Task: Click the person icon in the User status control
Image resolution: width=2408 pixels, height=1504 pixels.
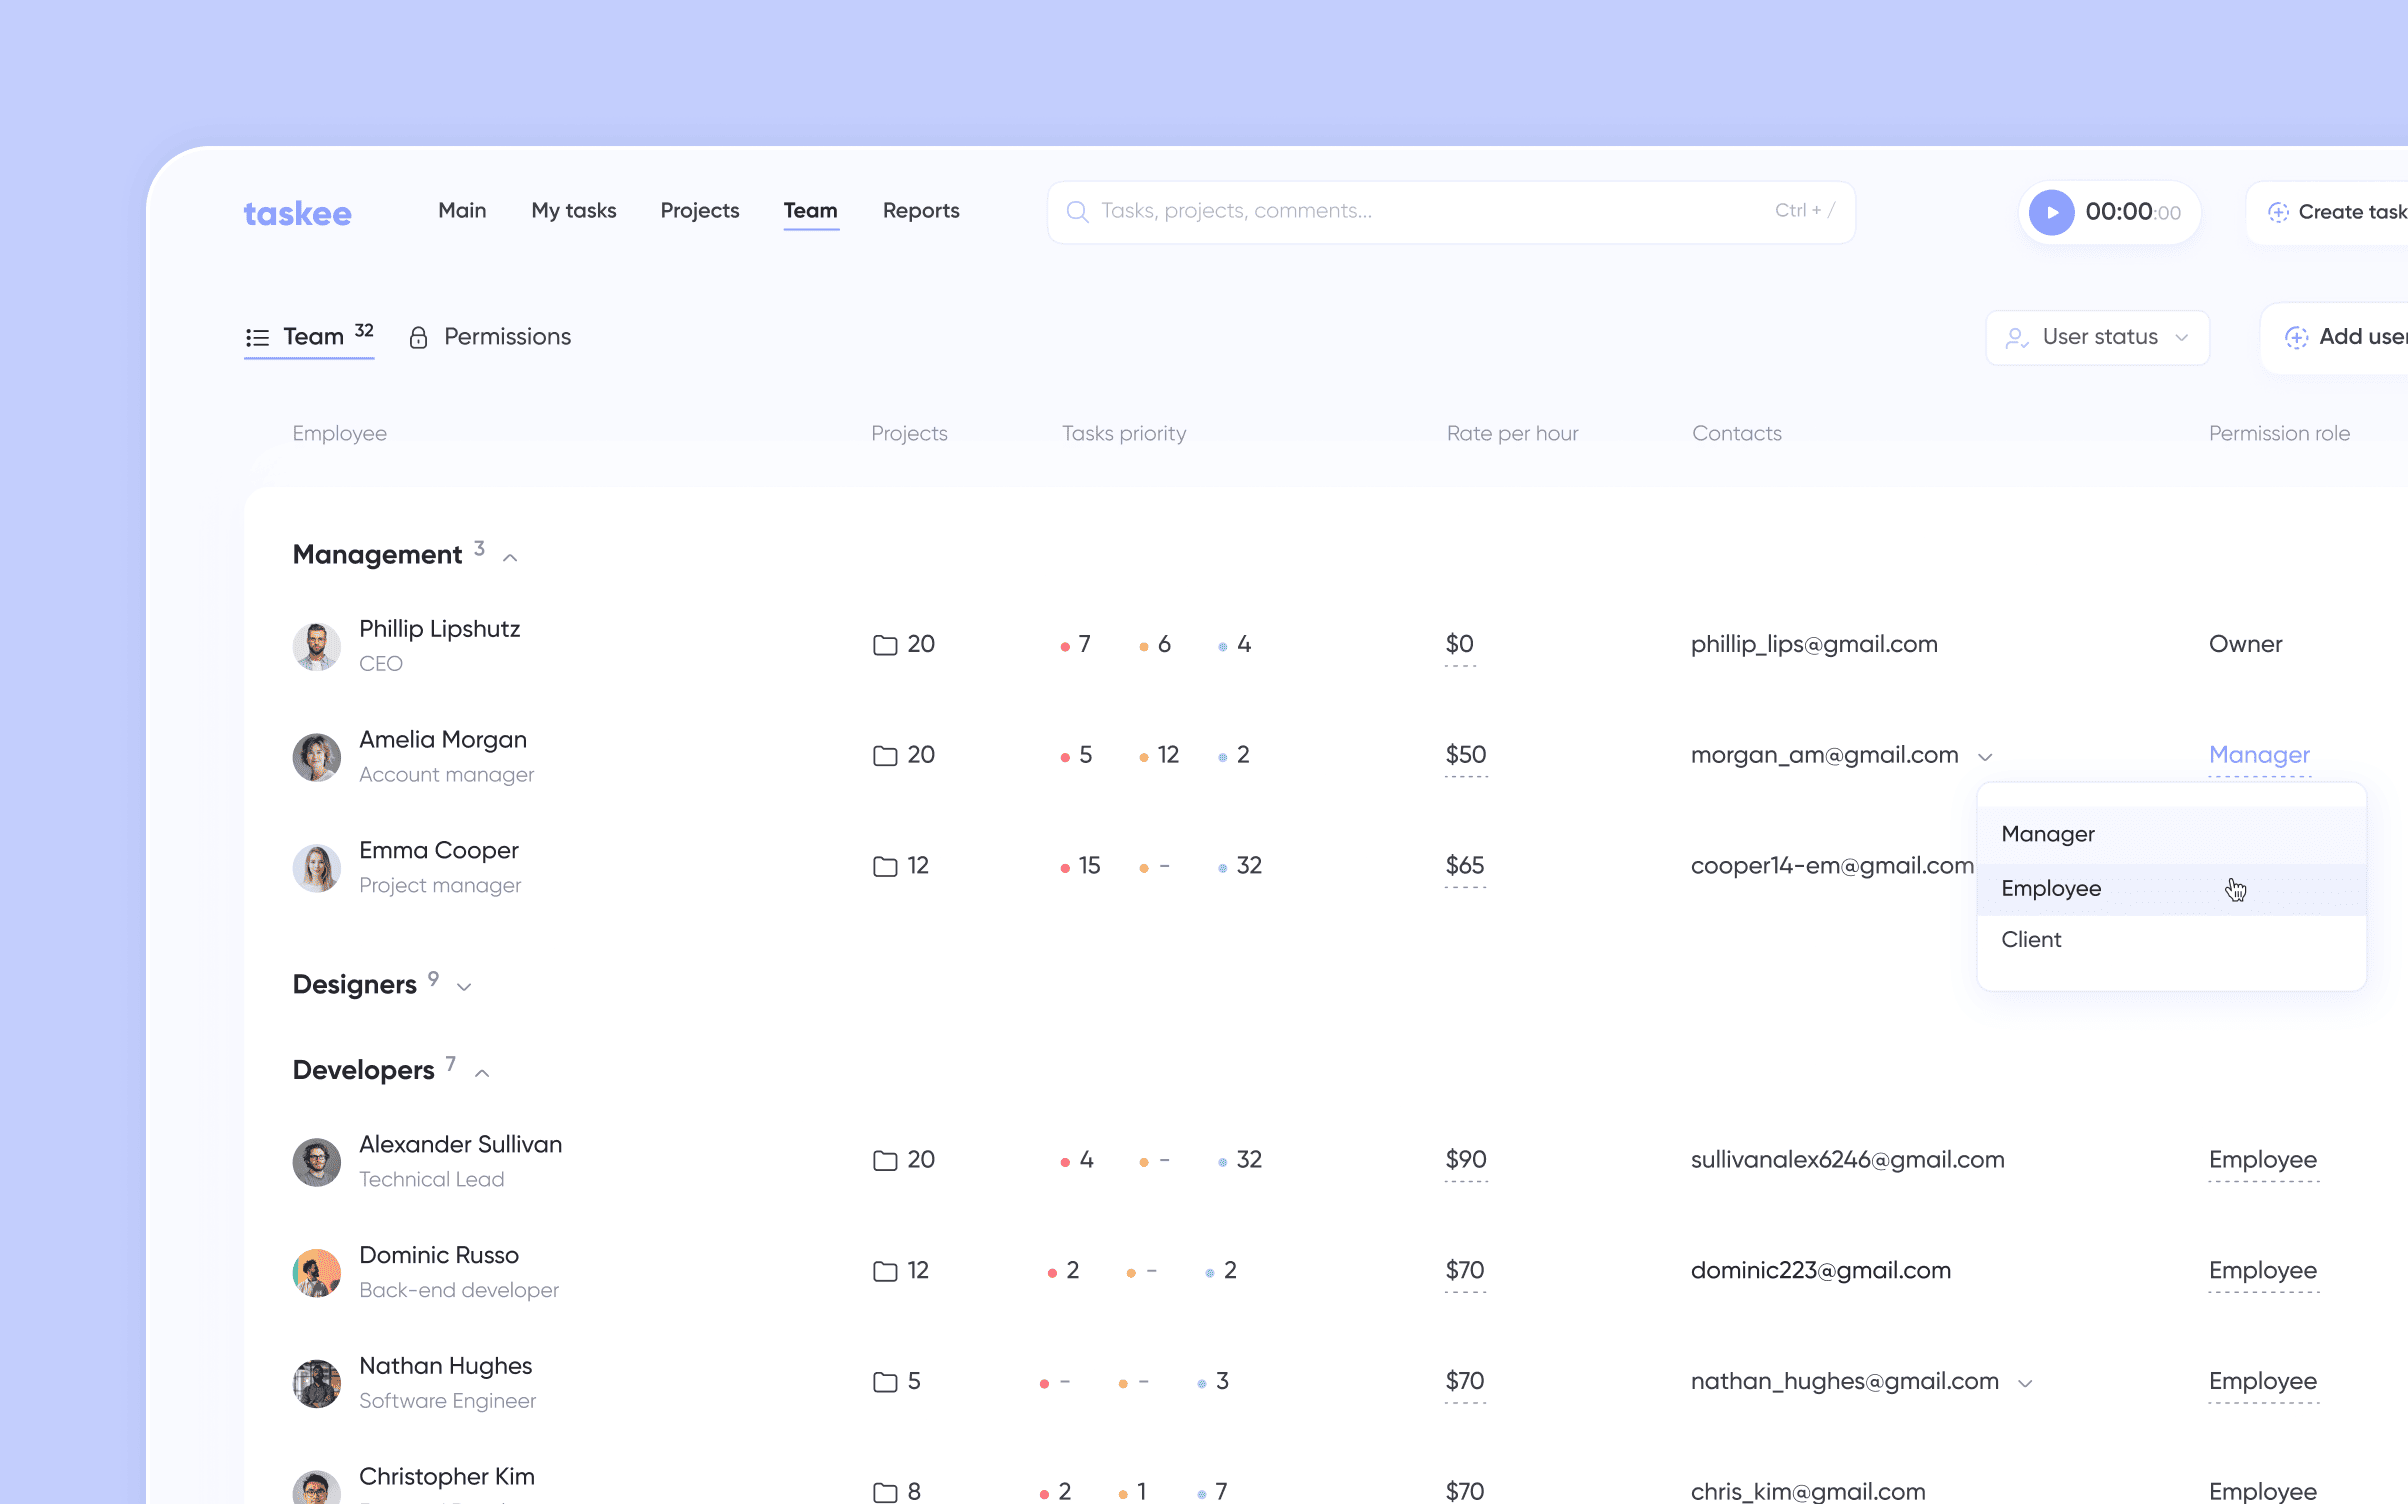Action: click(x=2017, y=337)
